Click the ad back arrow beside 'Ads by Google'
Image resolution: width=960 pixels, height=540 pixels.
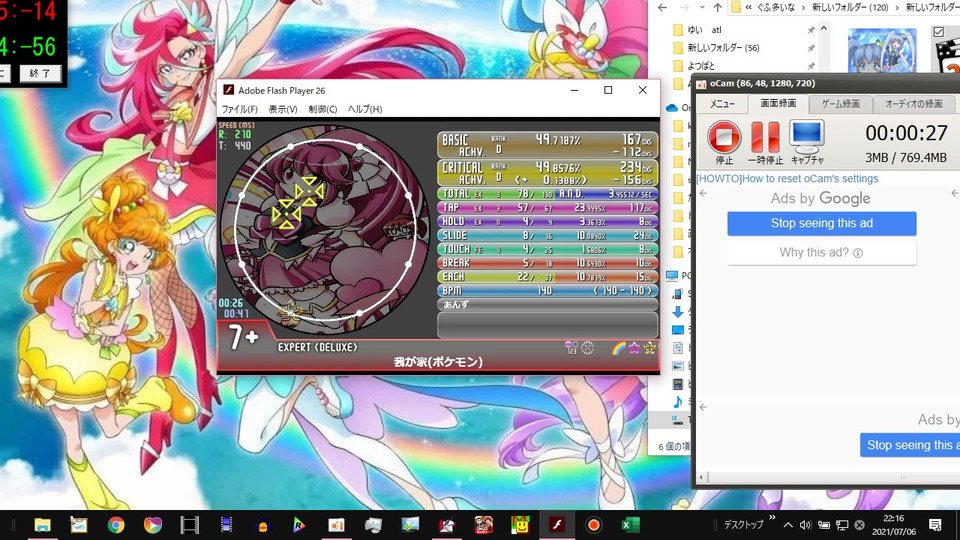(x=703, y=193)
